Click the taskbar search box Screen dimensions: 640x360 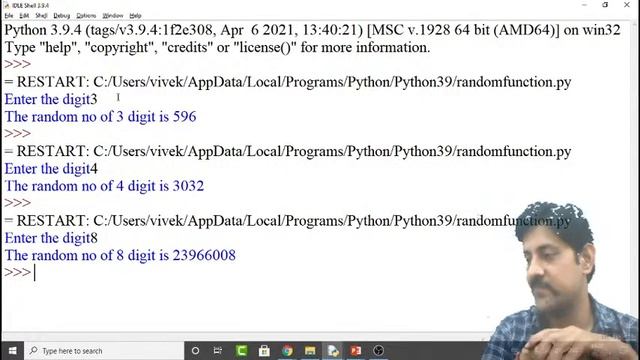click(x=104, y=351)
